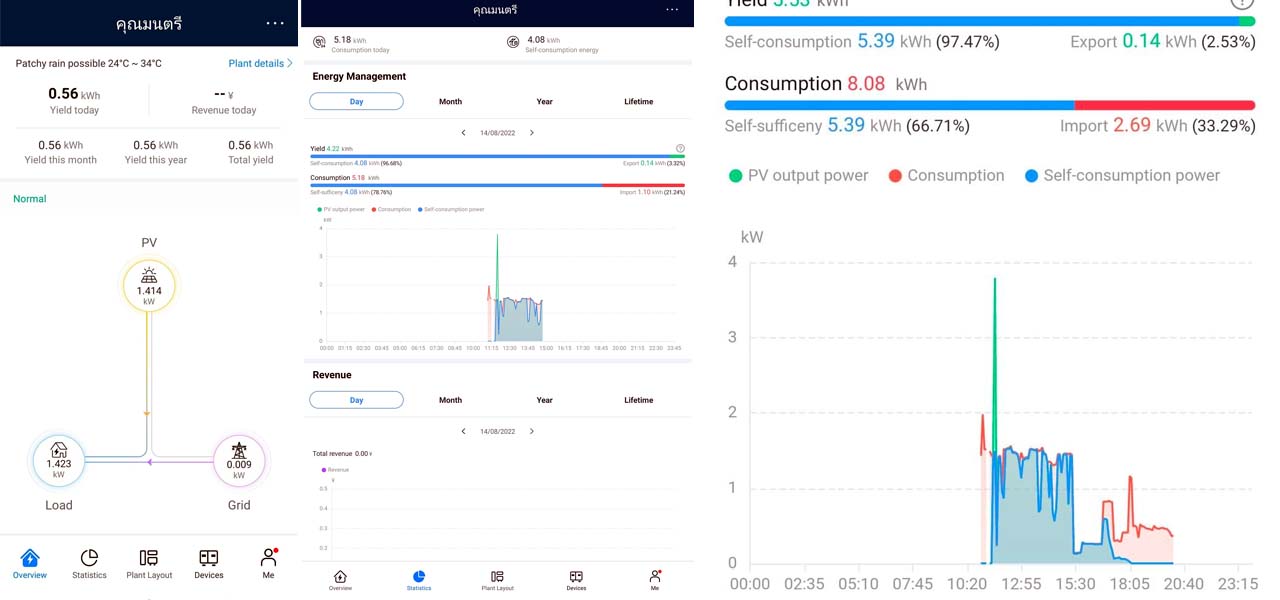Viewport: 1280px width, 600px height.
Task: Switch Energy Management to the Month tab
Action: [450, 102]
